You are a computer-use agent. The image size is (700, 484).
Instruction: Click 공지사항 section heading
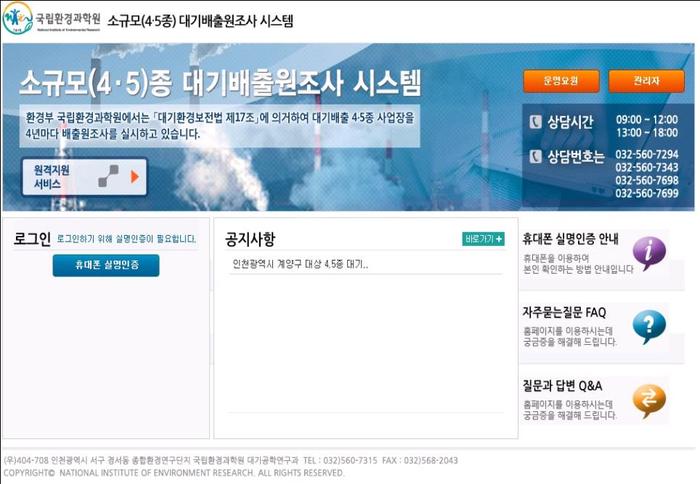click(x=250, y=239)
